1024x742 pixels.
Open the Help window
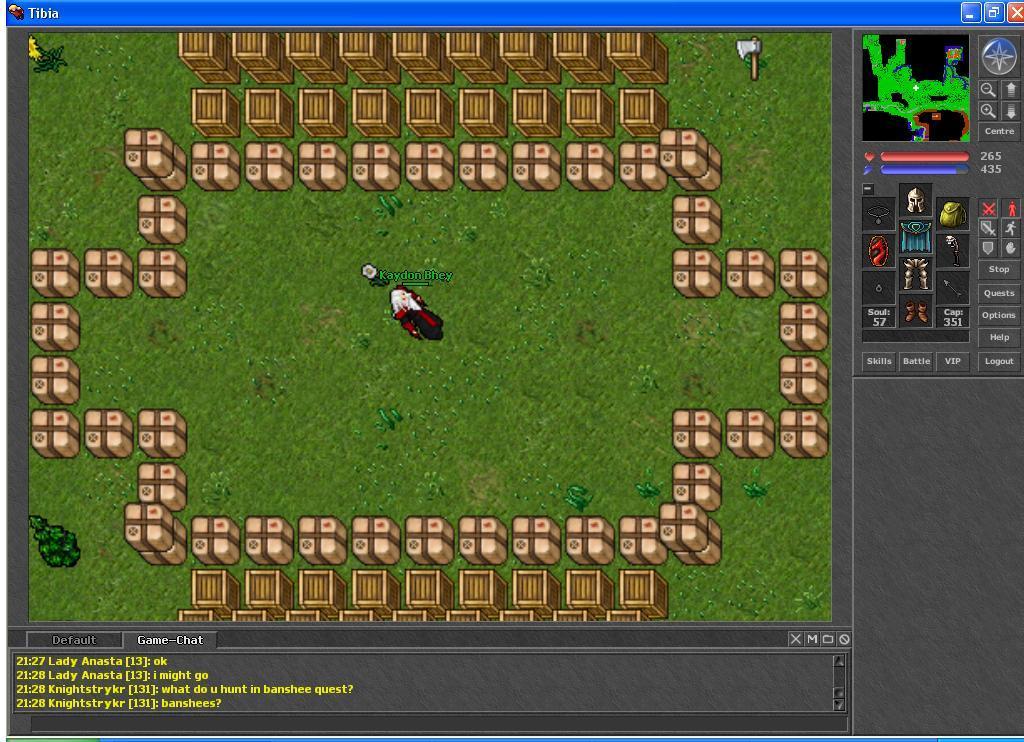pos(999,337)
